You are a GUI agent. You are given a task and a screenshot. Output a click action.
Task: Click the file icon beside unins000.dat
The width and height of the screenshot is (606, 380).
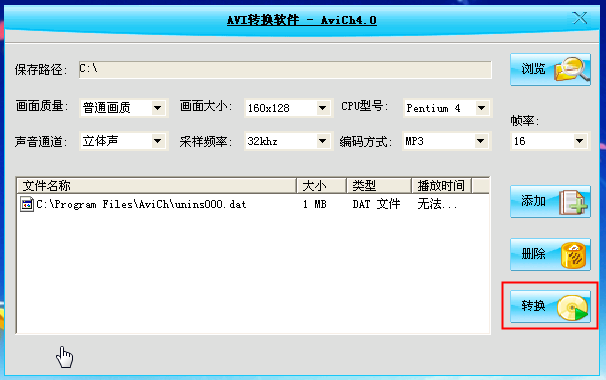pyautogui.click(x=27, y=204)
